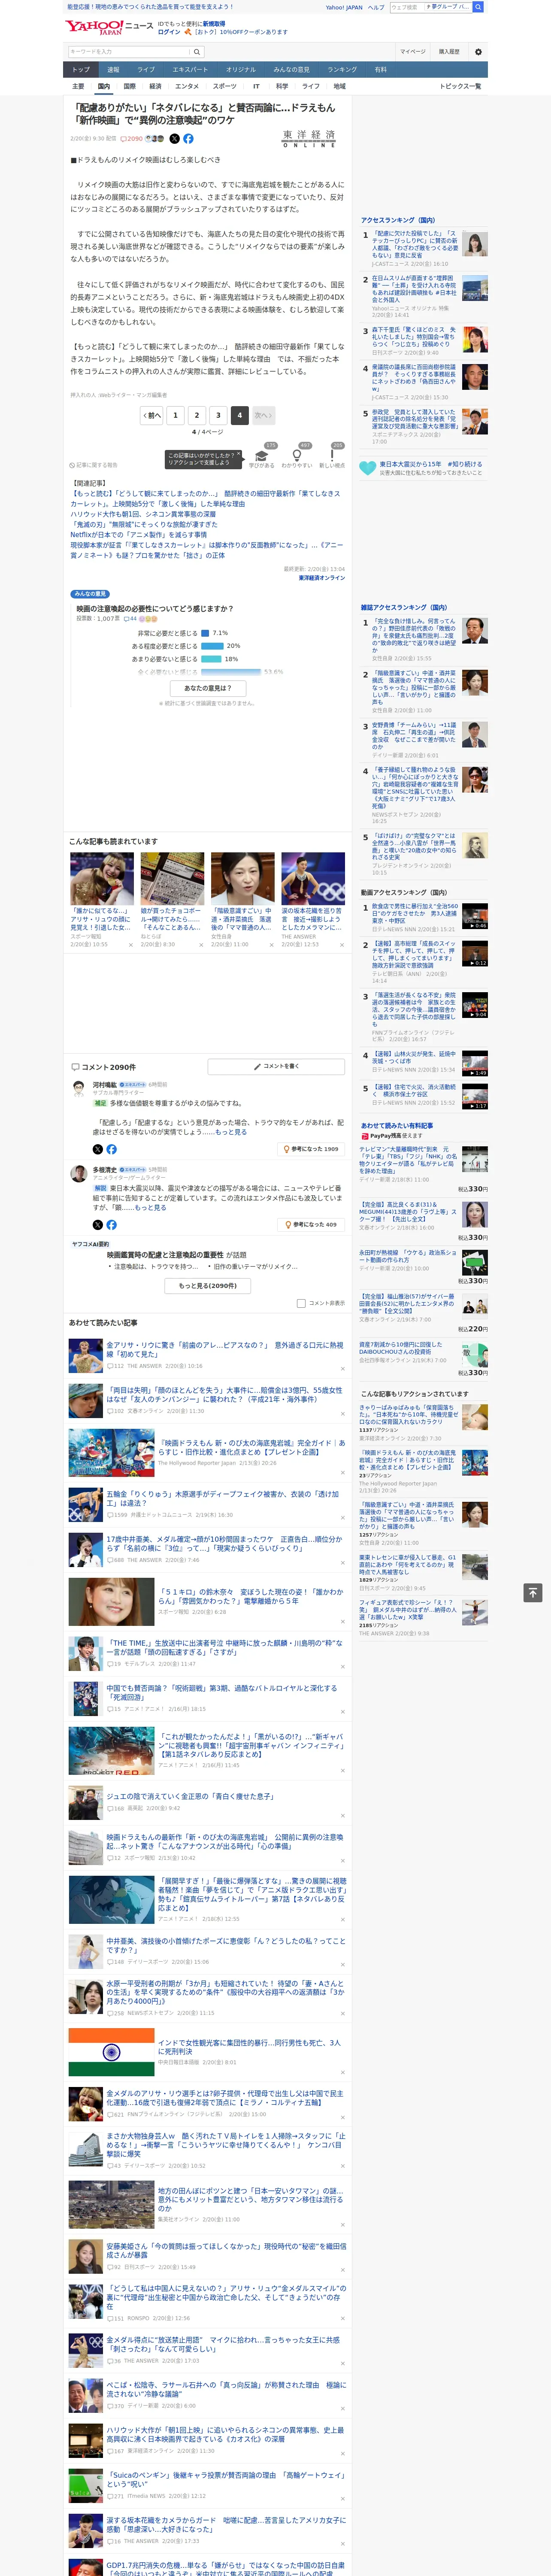Screen dimensions: 551x2576
Task: Open the エキスパート navigation tab
Action: [x=190, y=70]
